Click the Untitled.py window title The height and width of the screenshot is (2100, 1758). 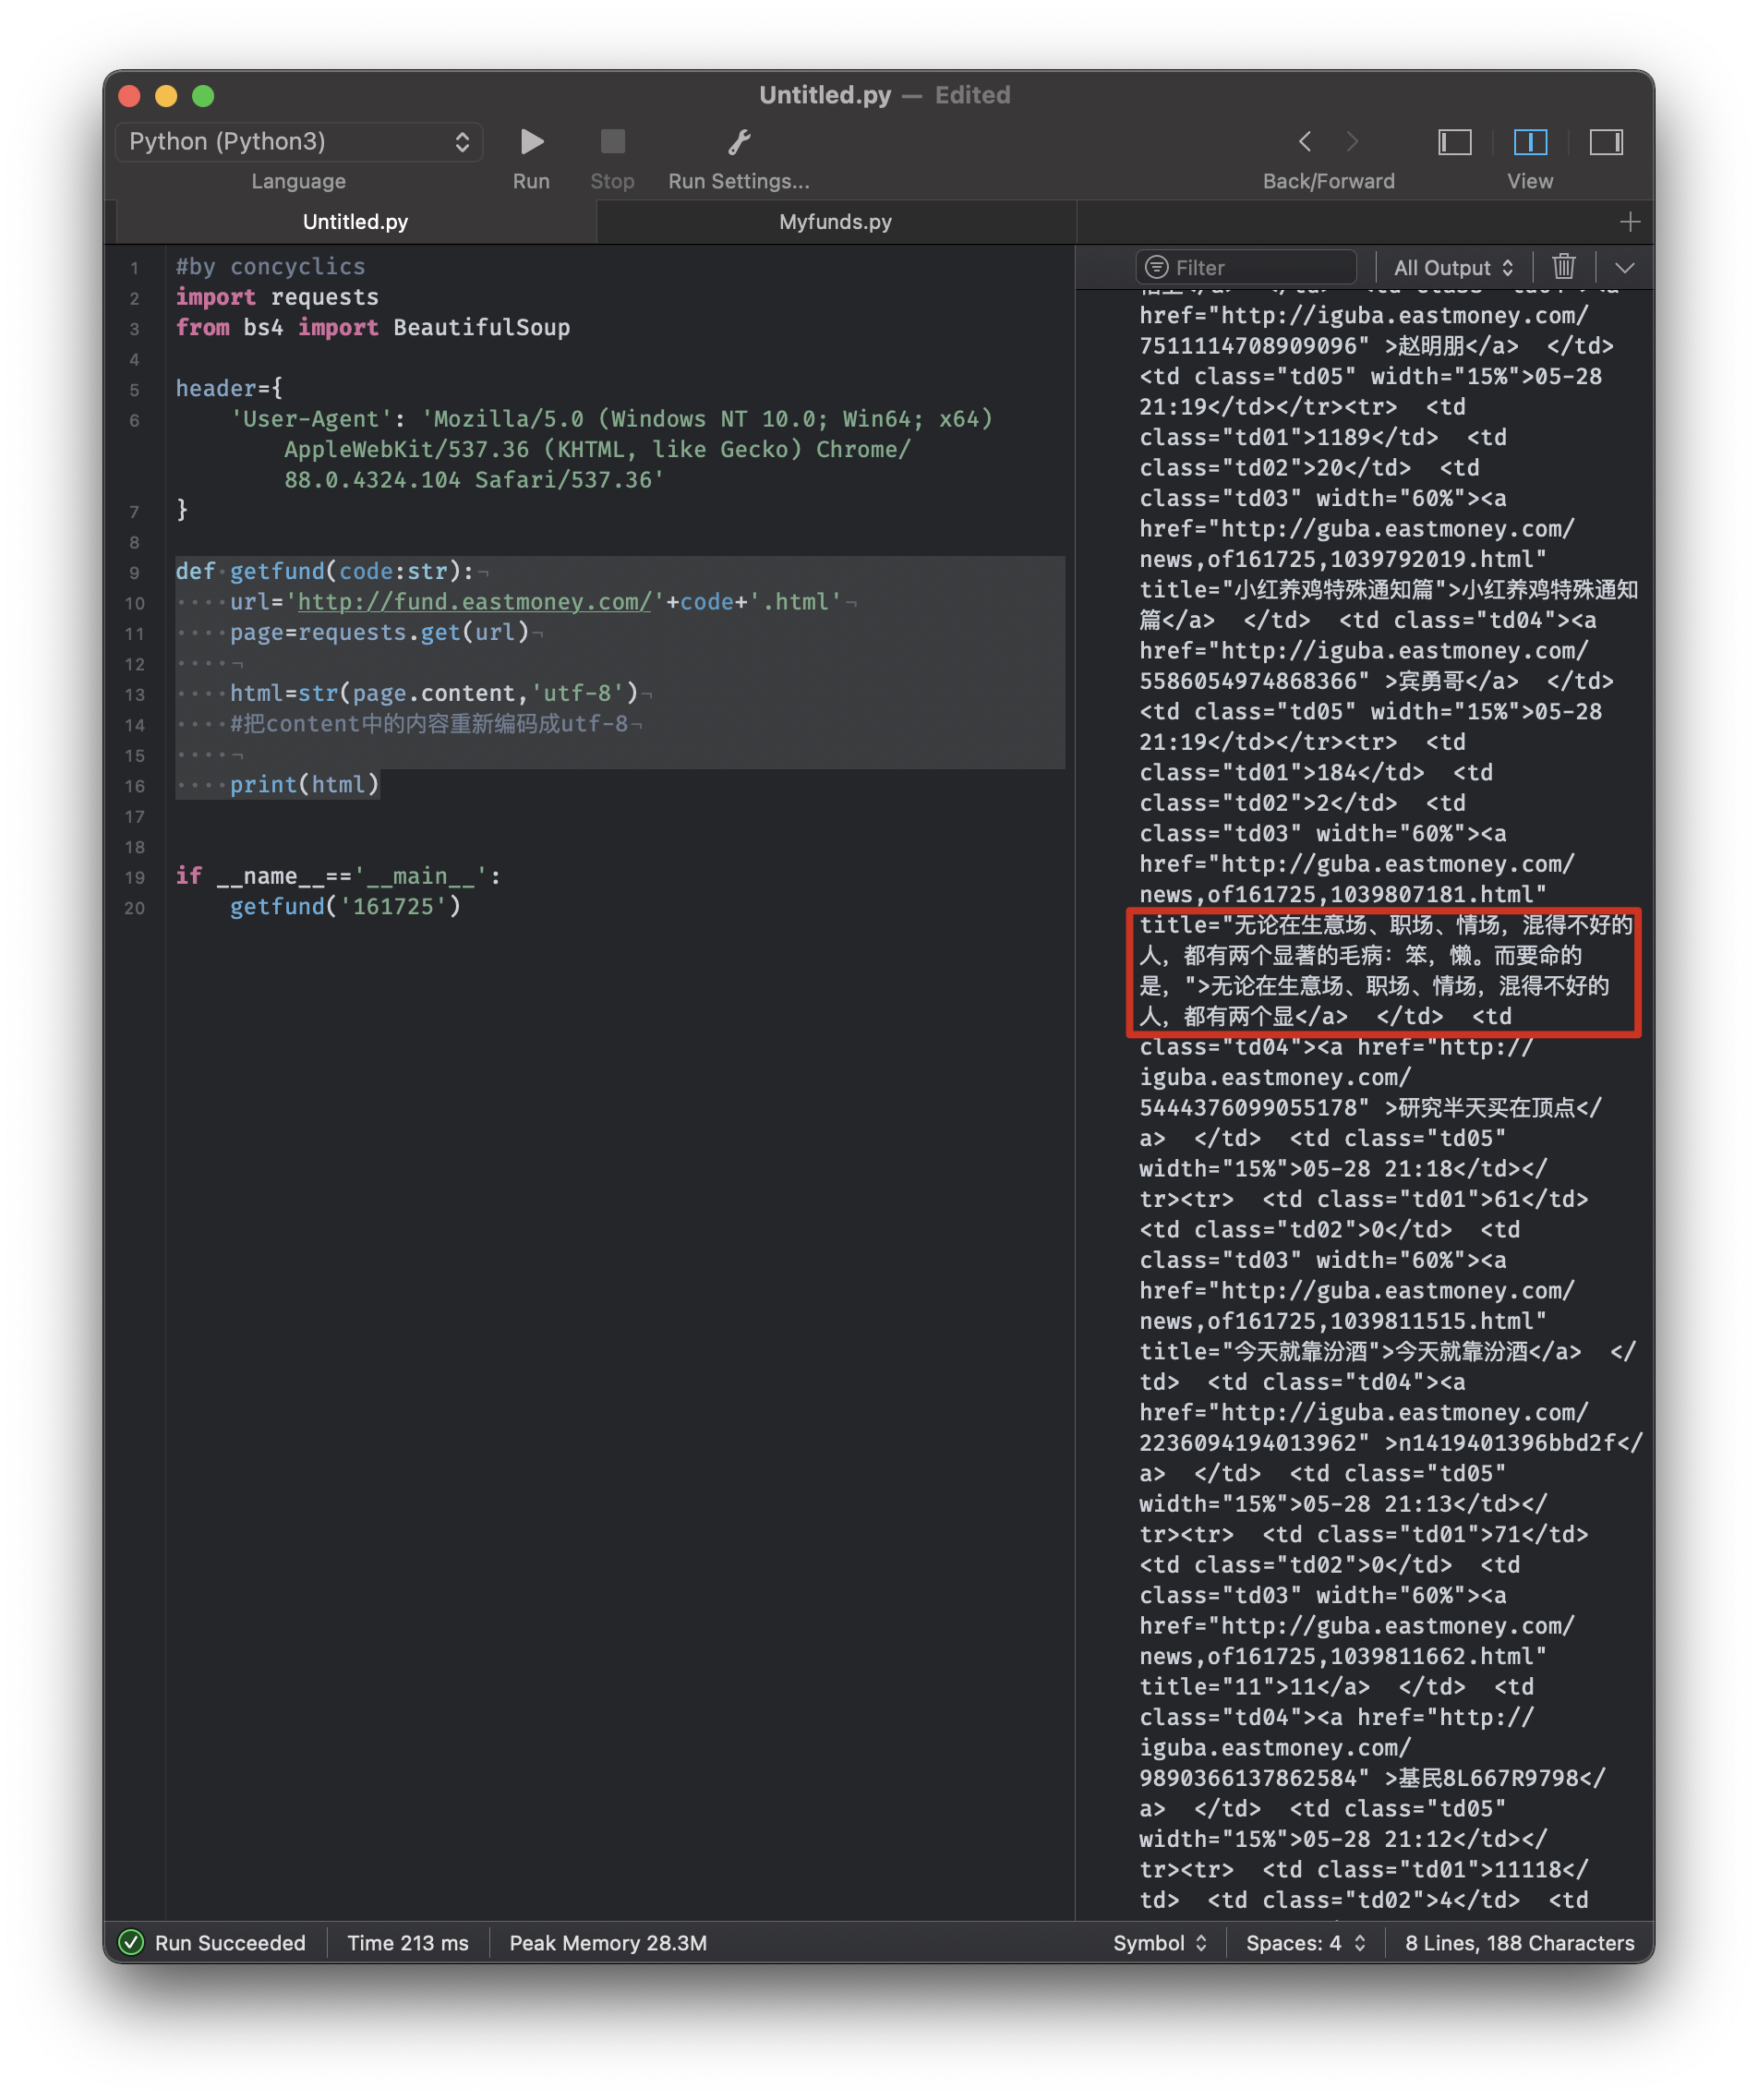pos(825,95)
